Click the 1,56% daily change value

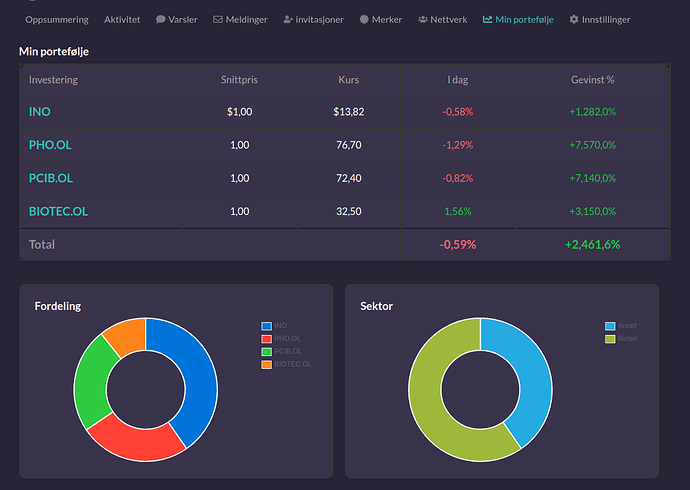tap(458, 212)
